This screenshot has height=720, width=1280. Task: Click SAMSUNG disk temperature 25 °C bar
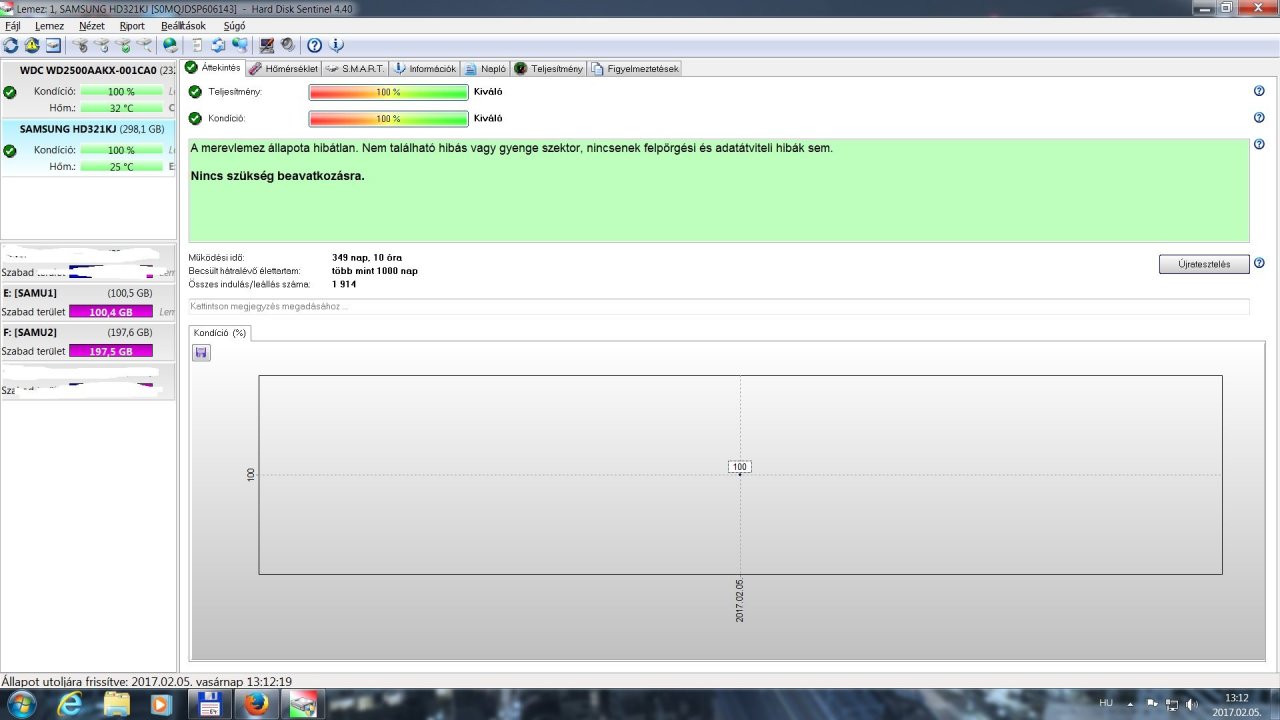pyautogui.click(x=121, y=166)
